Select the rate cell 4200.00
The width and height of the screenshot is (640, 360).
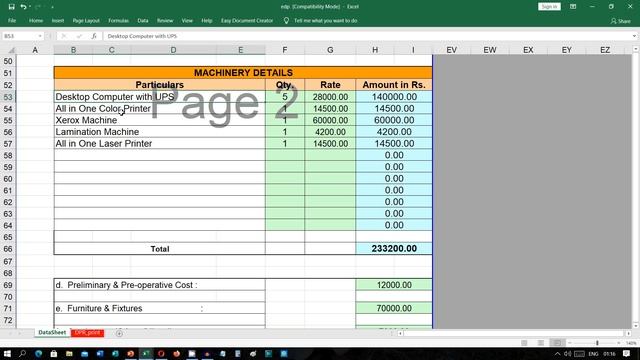[330, 132]
